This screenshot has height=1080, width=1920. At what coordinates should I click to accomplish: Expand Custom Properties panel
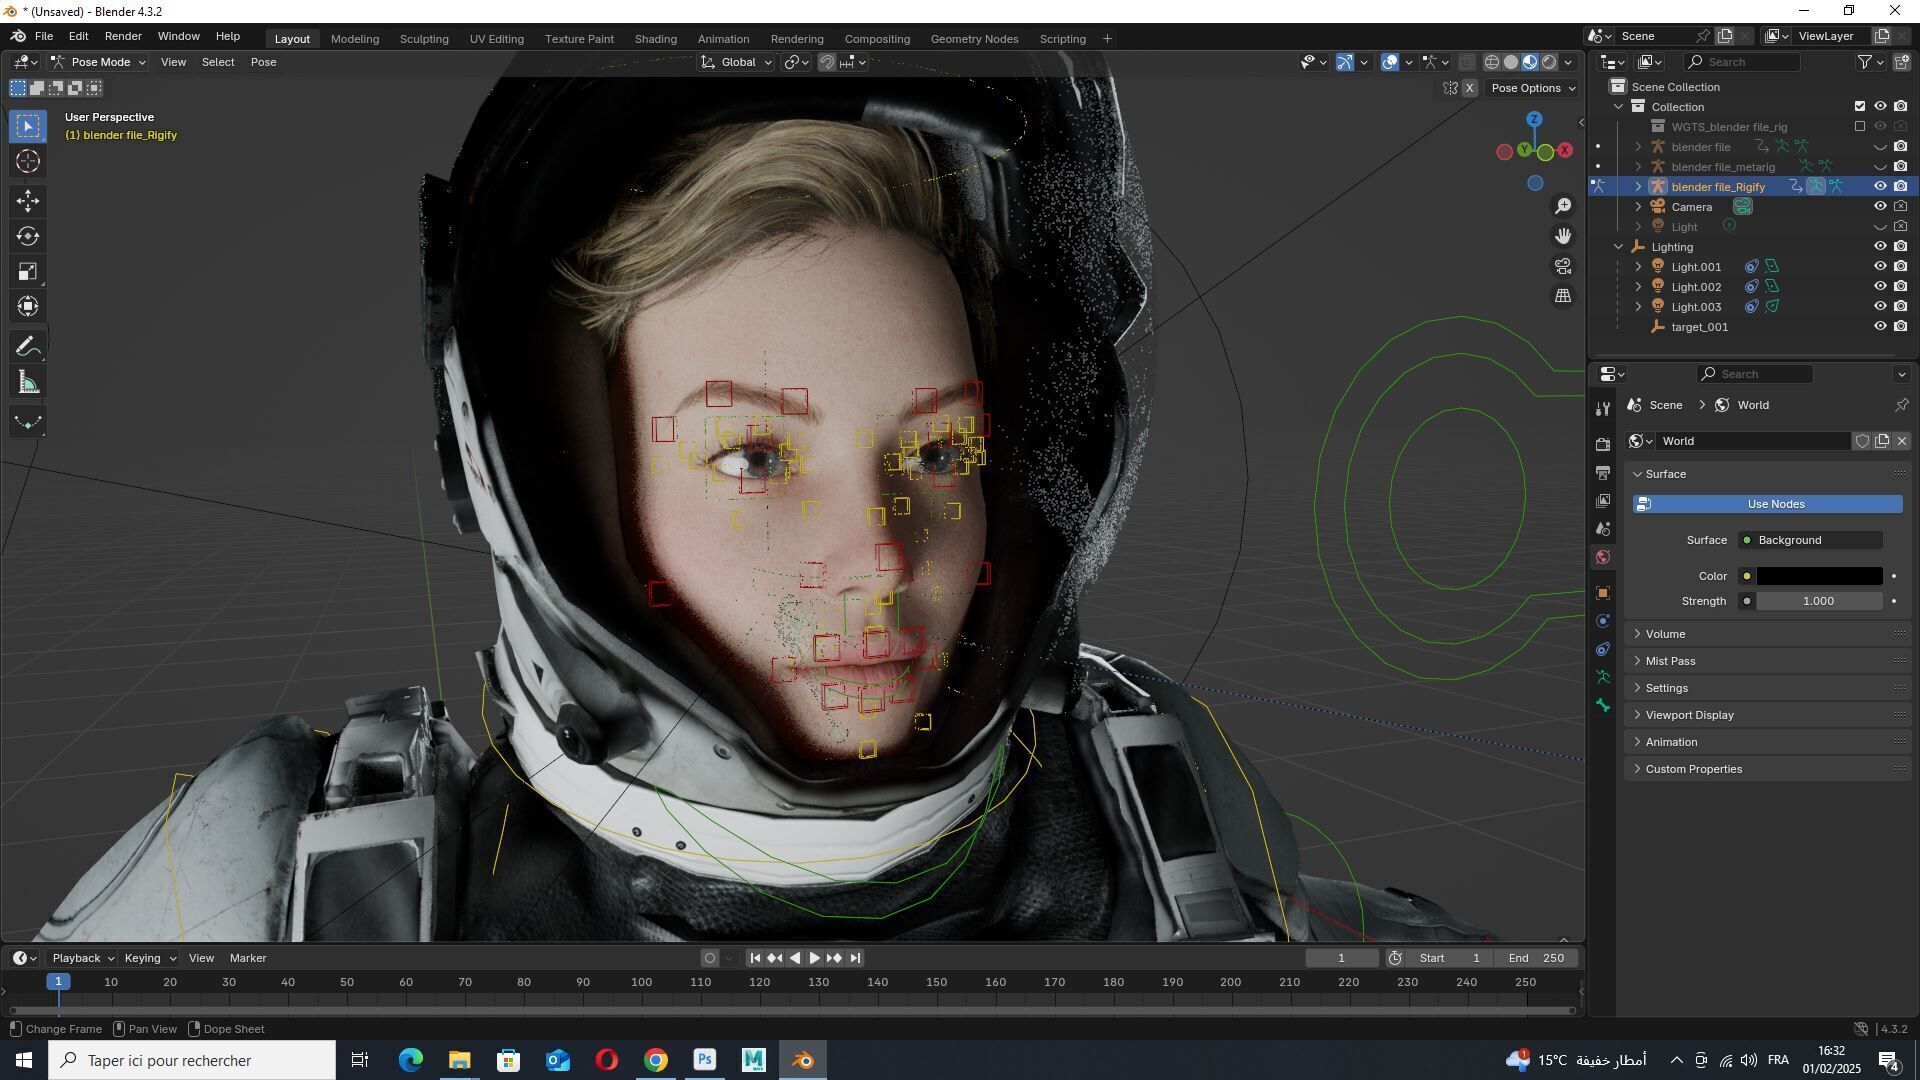pyautogui.click(x=1693, y=769)
